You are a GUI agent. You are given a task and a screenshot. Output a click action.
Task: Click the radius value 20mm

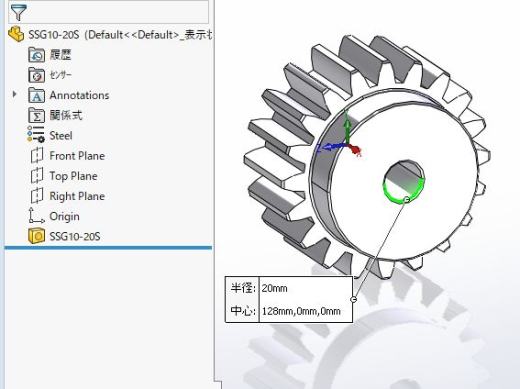(x=274, y=288)
